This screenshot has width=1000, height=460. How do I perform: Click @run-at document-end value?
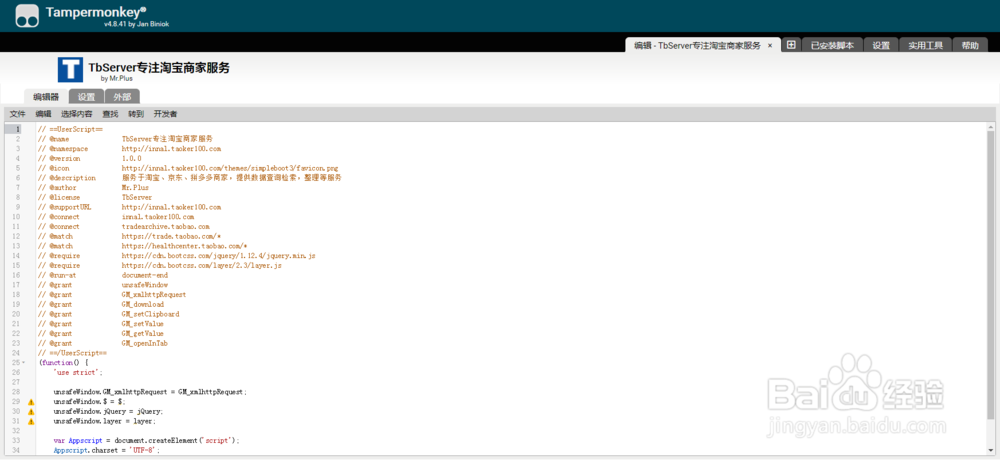pos(145,275)
